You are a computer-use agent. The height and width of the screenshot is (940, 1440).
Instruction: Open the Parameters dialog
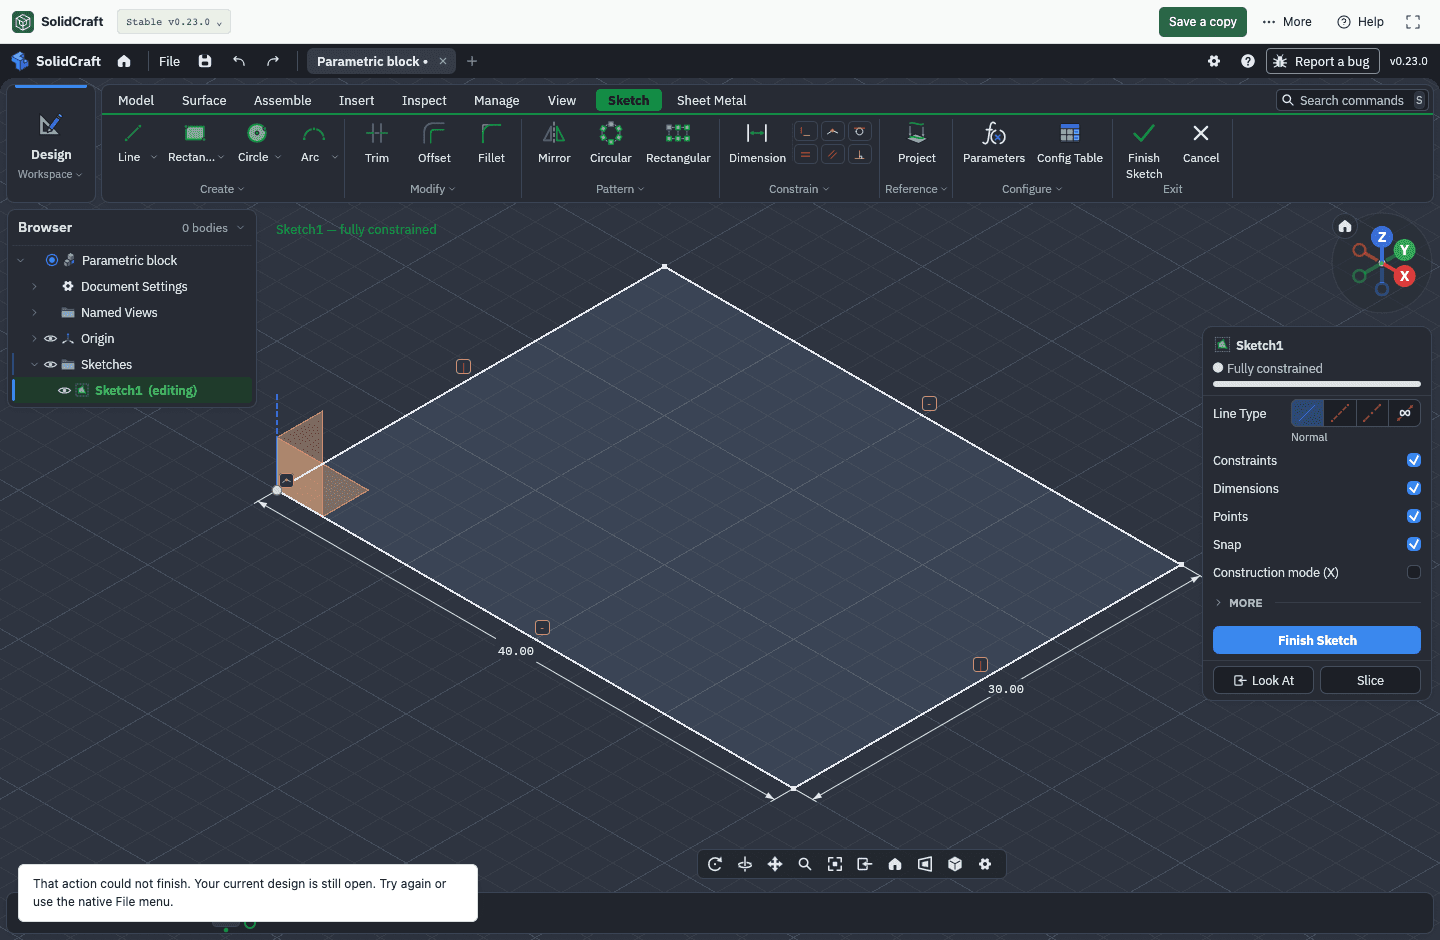coord(993,143)
